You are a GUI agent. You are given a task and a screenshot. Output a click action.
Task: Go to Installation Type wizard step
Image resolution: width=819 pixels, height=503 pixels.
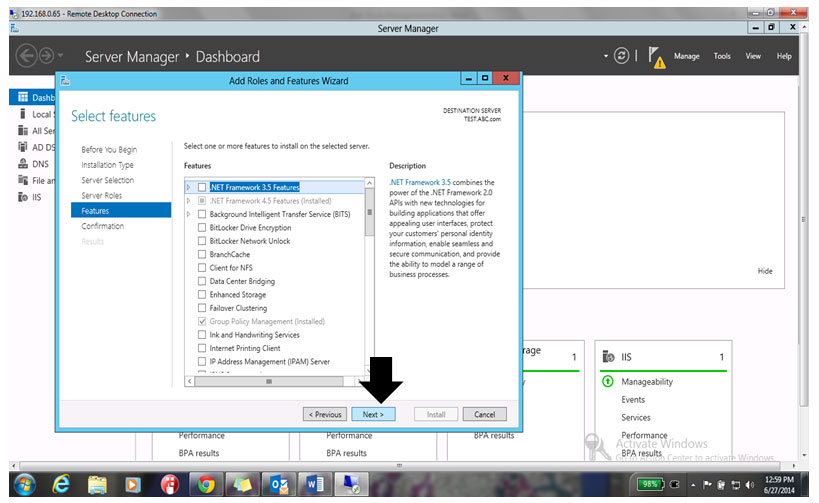[107, 165]
